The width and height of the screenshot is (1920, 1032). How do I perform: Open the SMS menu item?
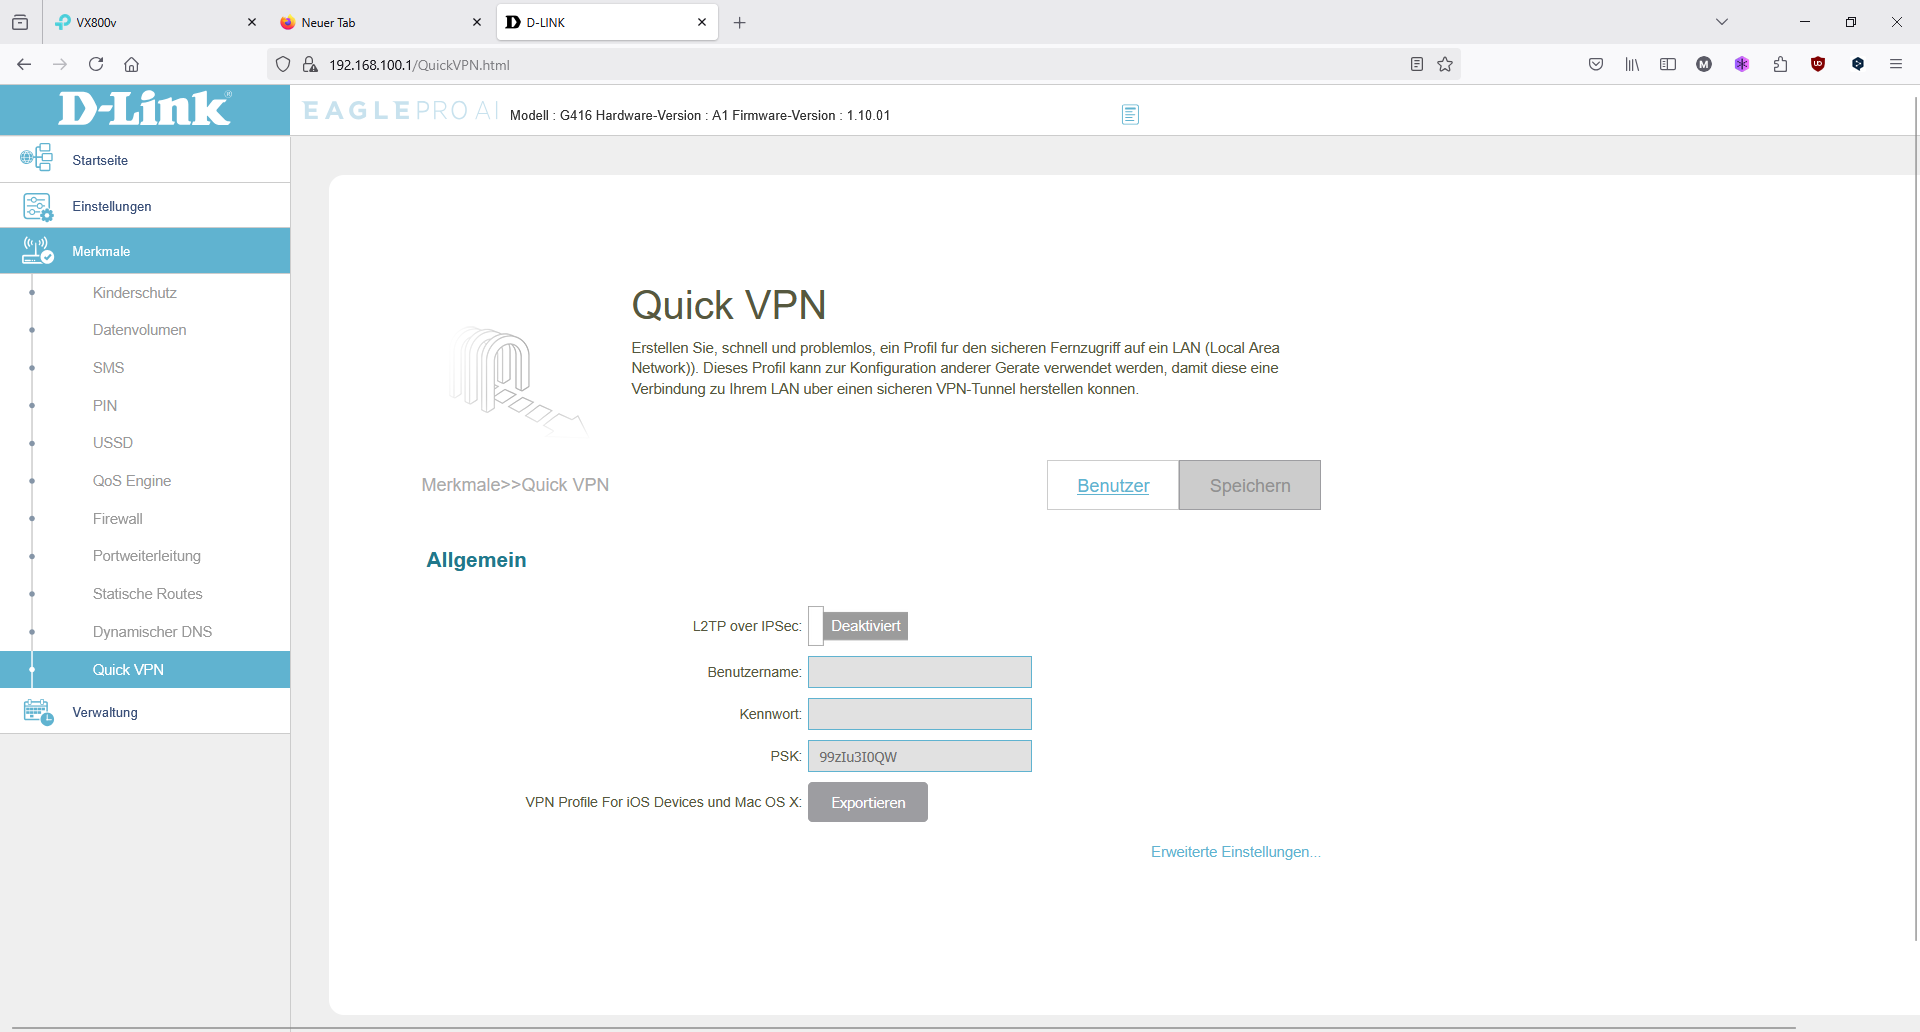[108, 368]
